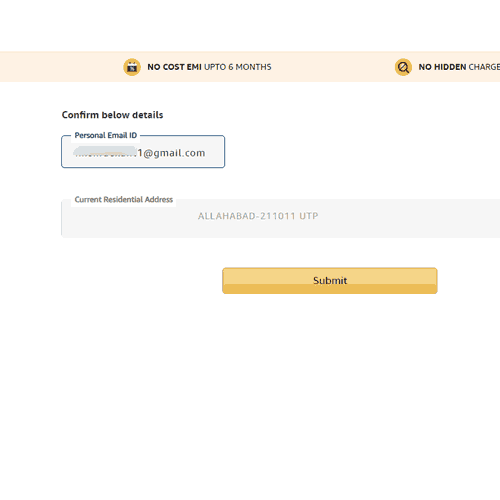Image resolution: width=500 pixels, height=500 pixels.
Task: Click the Submit button
Action: point(330,281)
